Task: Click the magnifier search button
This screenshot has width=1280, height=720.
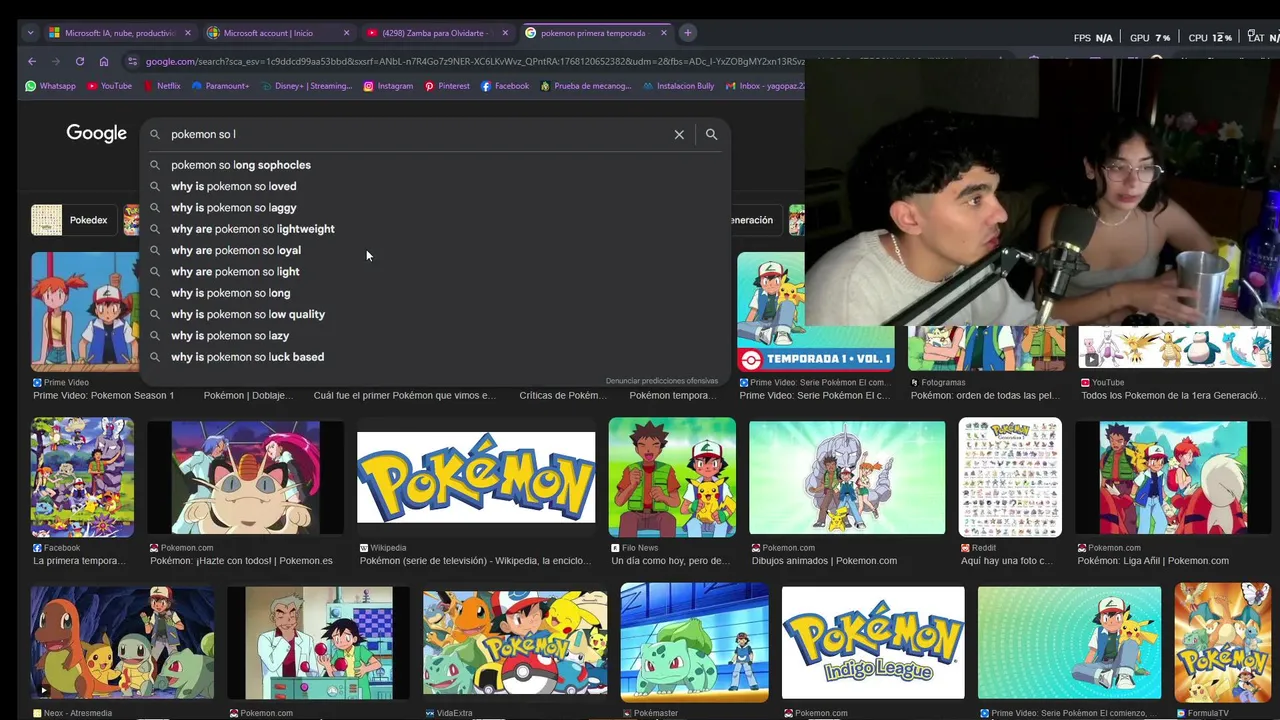Action: pyautogui.click(x=711, y=134)
